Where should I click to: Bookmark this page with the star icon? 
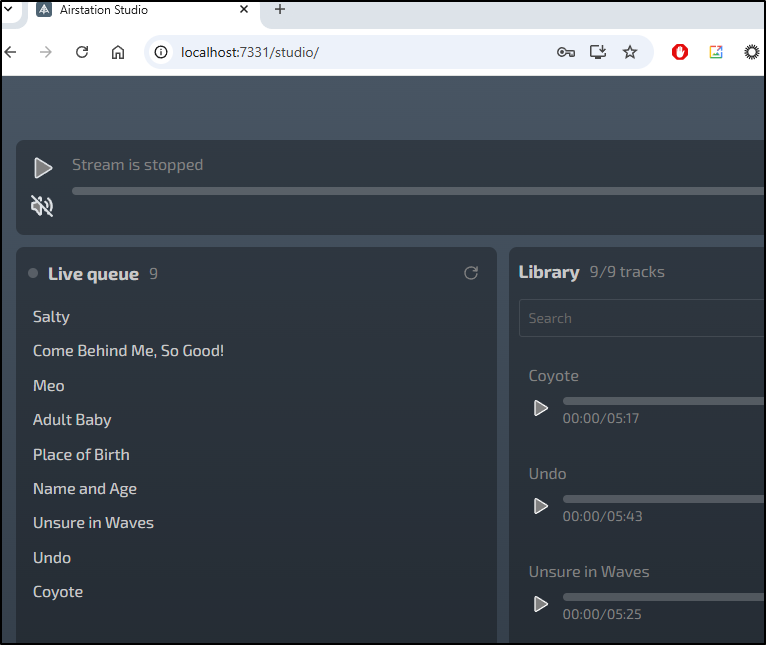coord(630,52)
